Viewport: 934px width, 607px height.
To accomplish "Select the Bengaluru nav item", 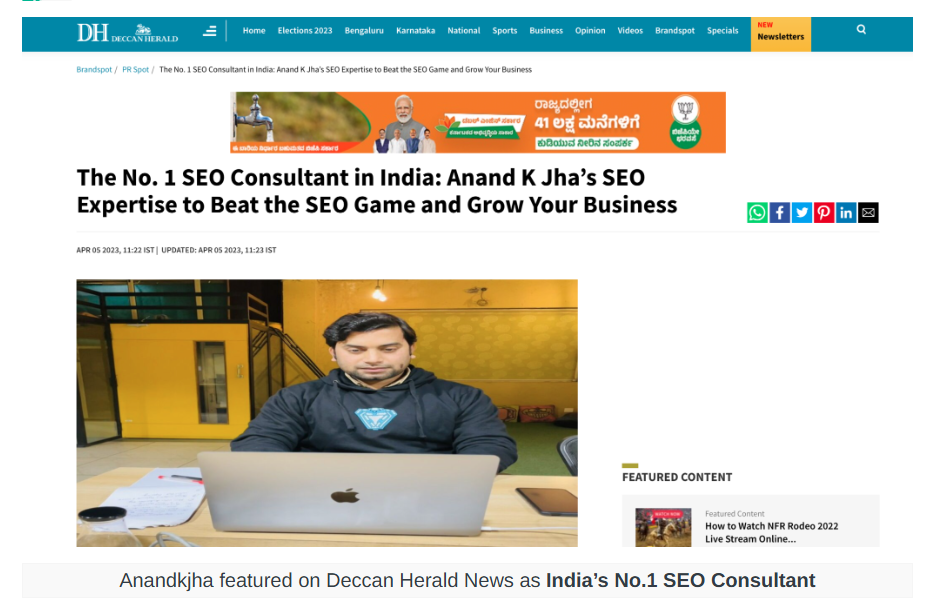I will (364, 31).
